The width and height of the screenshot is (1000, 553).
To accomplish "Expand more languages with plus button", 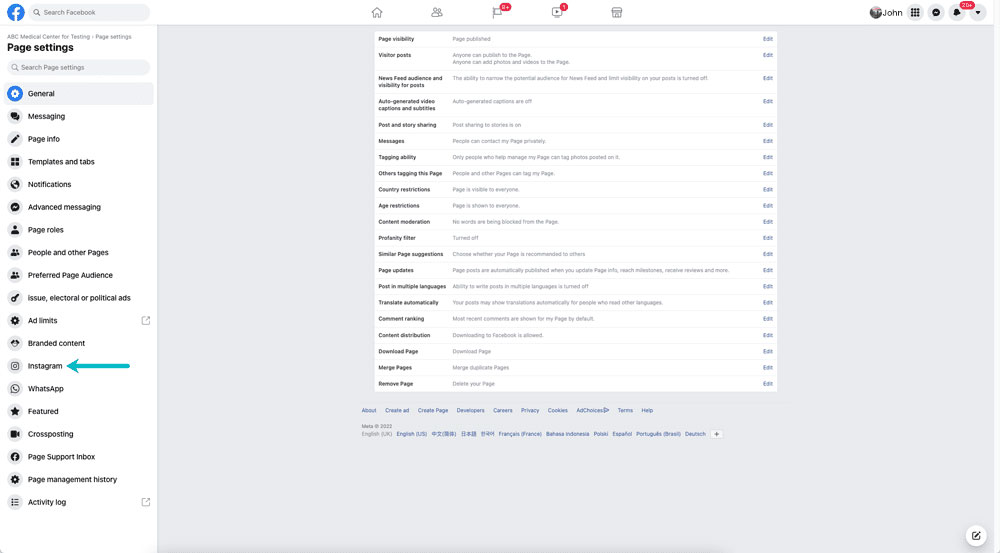I will [717, 434].
